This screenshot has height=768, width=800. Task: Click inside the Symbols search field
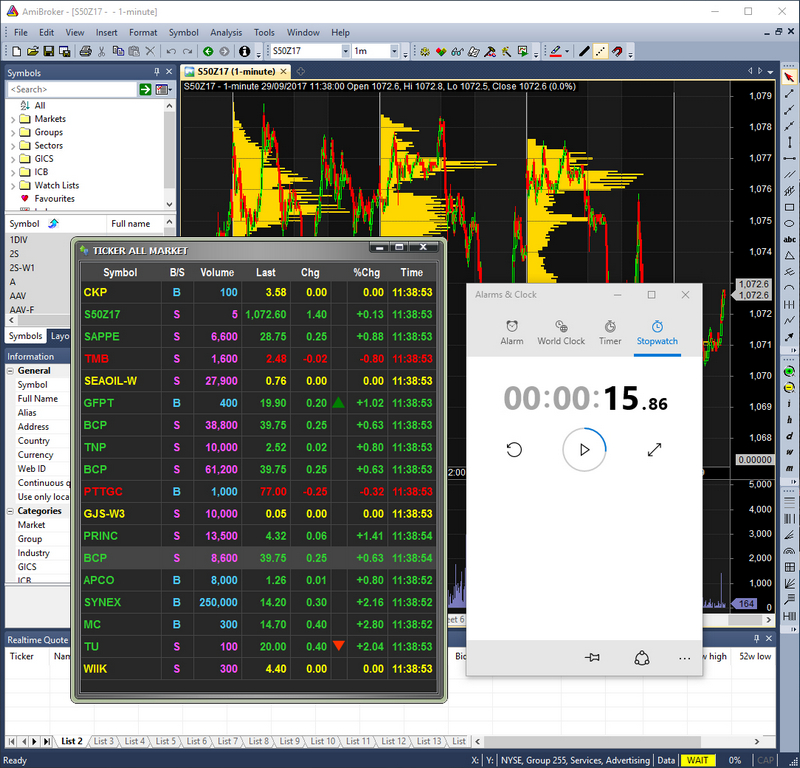coord(71,89)
